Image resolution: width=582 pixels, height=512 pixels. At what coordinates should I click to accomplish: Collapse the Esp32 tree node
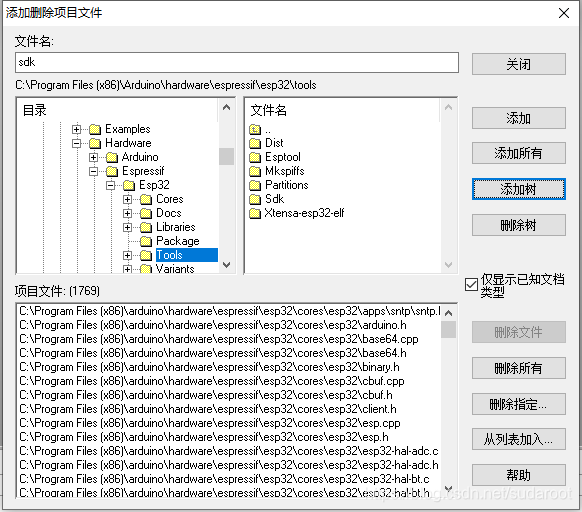click(111, 185)
